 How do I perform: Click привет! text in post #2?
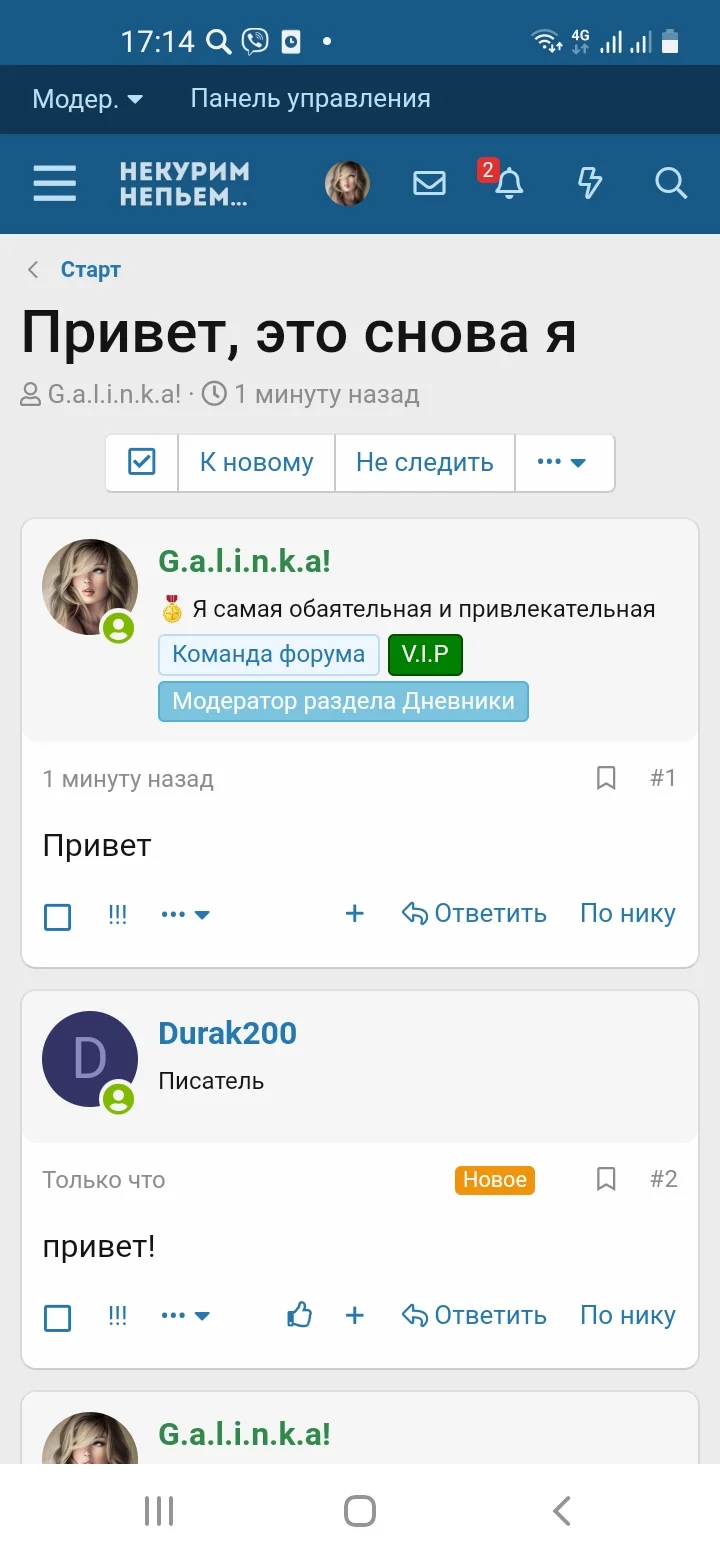(x=99, y=1247)
